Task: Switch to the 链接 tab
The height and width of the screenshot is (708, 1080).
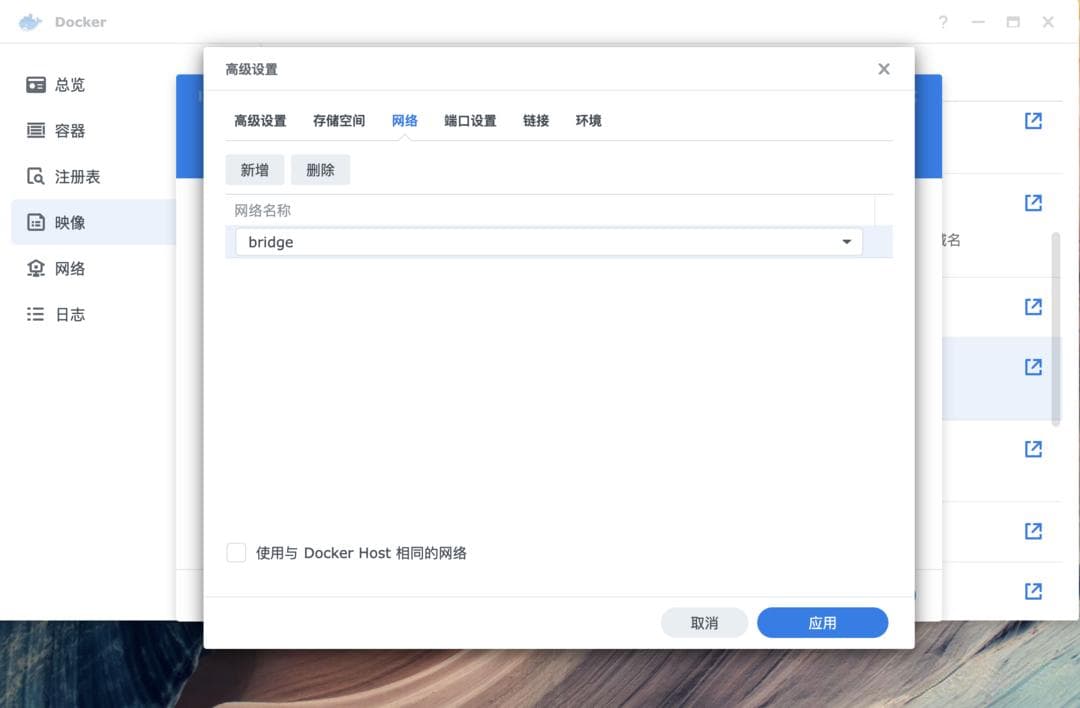Action: coord(536,121)
